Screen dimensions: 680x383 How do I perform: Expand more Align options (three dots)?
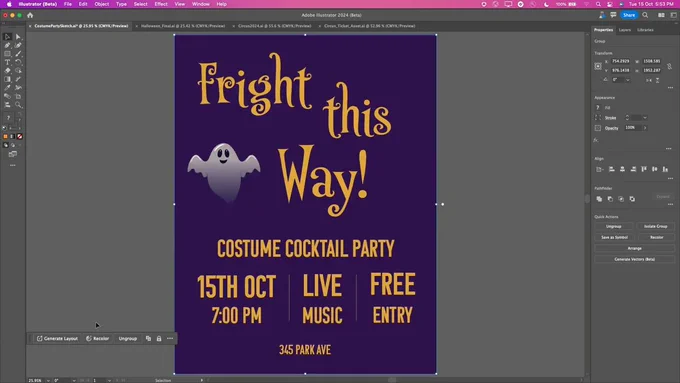[x=670, y=179]
